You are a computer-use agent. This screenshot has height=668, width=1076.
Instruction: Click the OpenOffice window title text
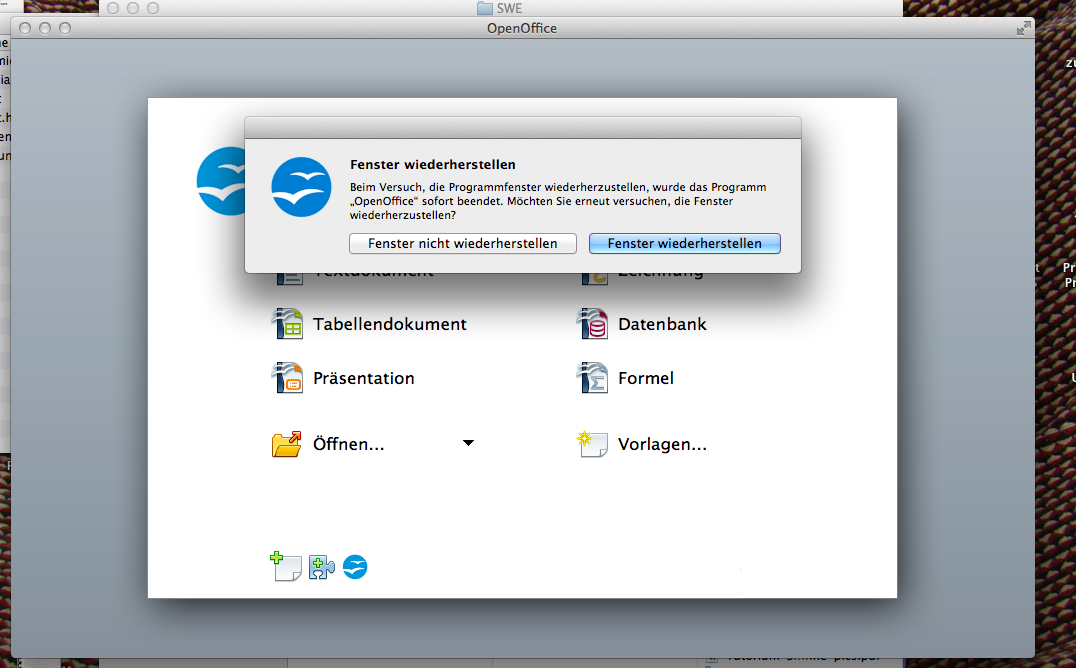[x=521, y=28]
